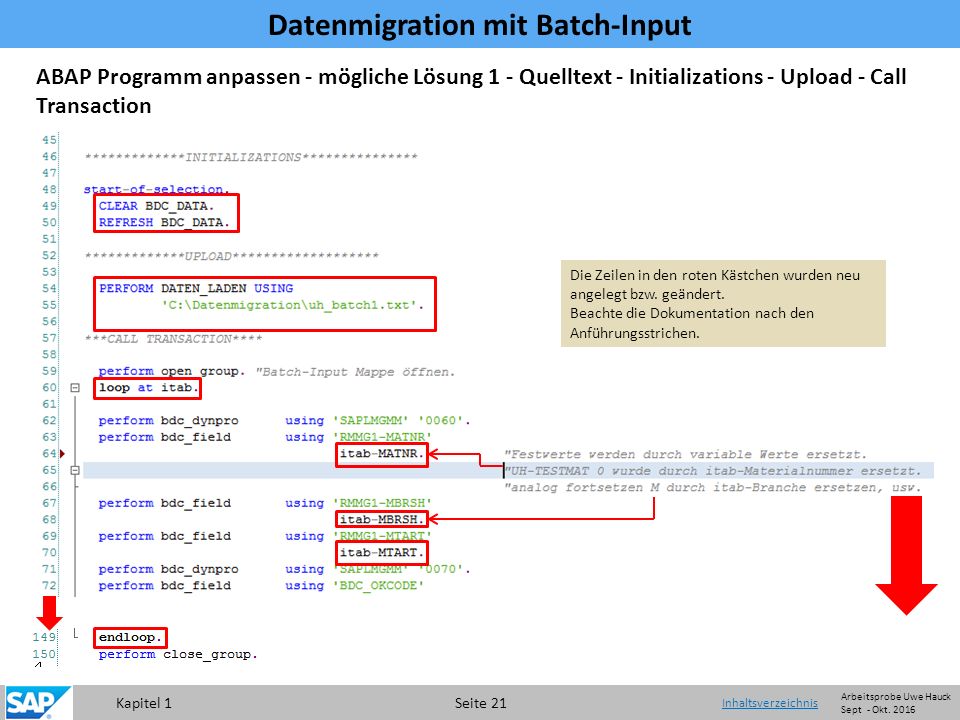This screenshot has width=960, height=720.
Task: Collapse the loop block at line 60
Action: click(x=75, y=388)
